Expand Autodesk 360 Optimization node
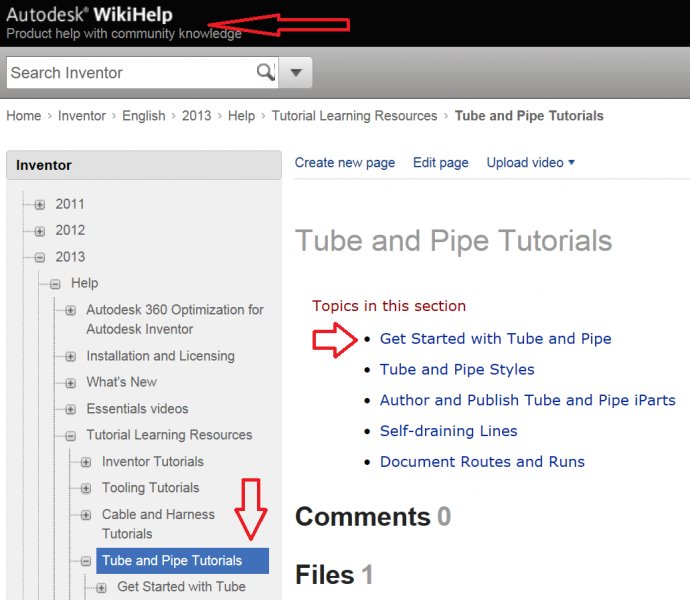The image size is (690, 600). (x=70, y=310)
